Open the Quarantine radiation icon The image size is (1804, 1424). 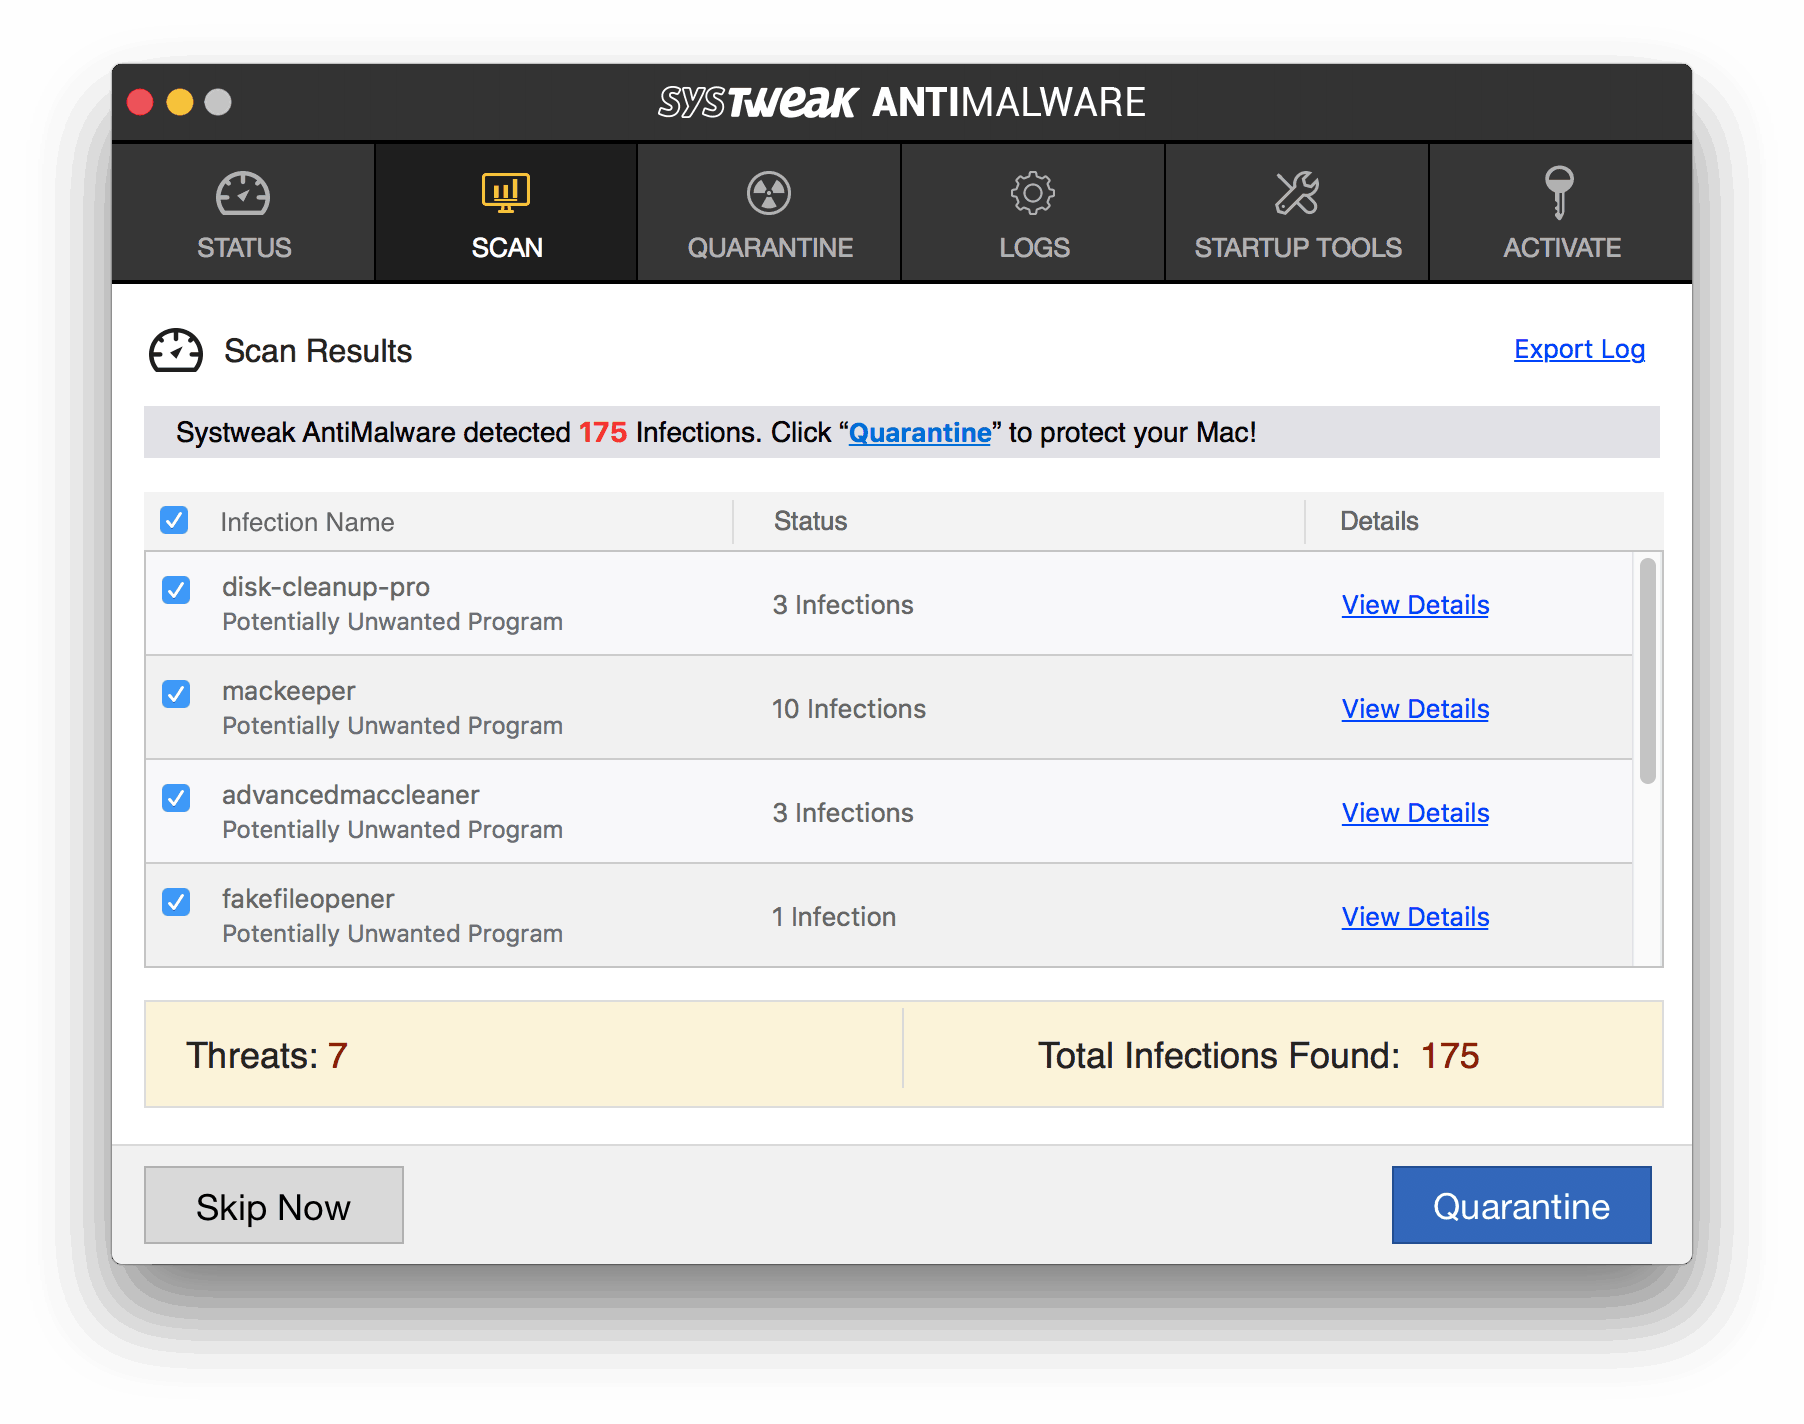769,193
